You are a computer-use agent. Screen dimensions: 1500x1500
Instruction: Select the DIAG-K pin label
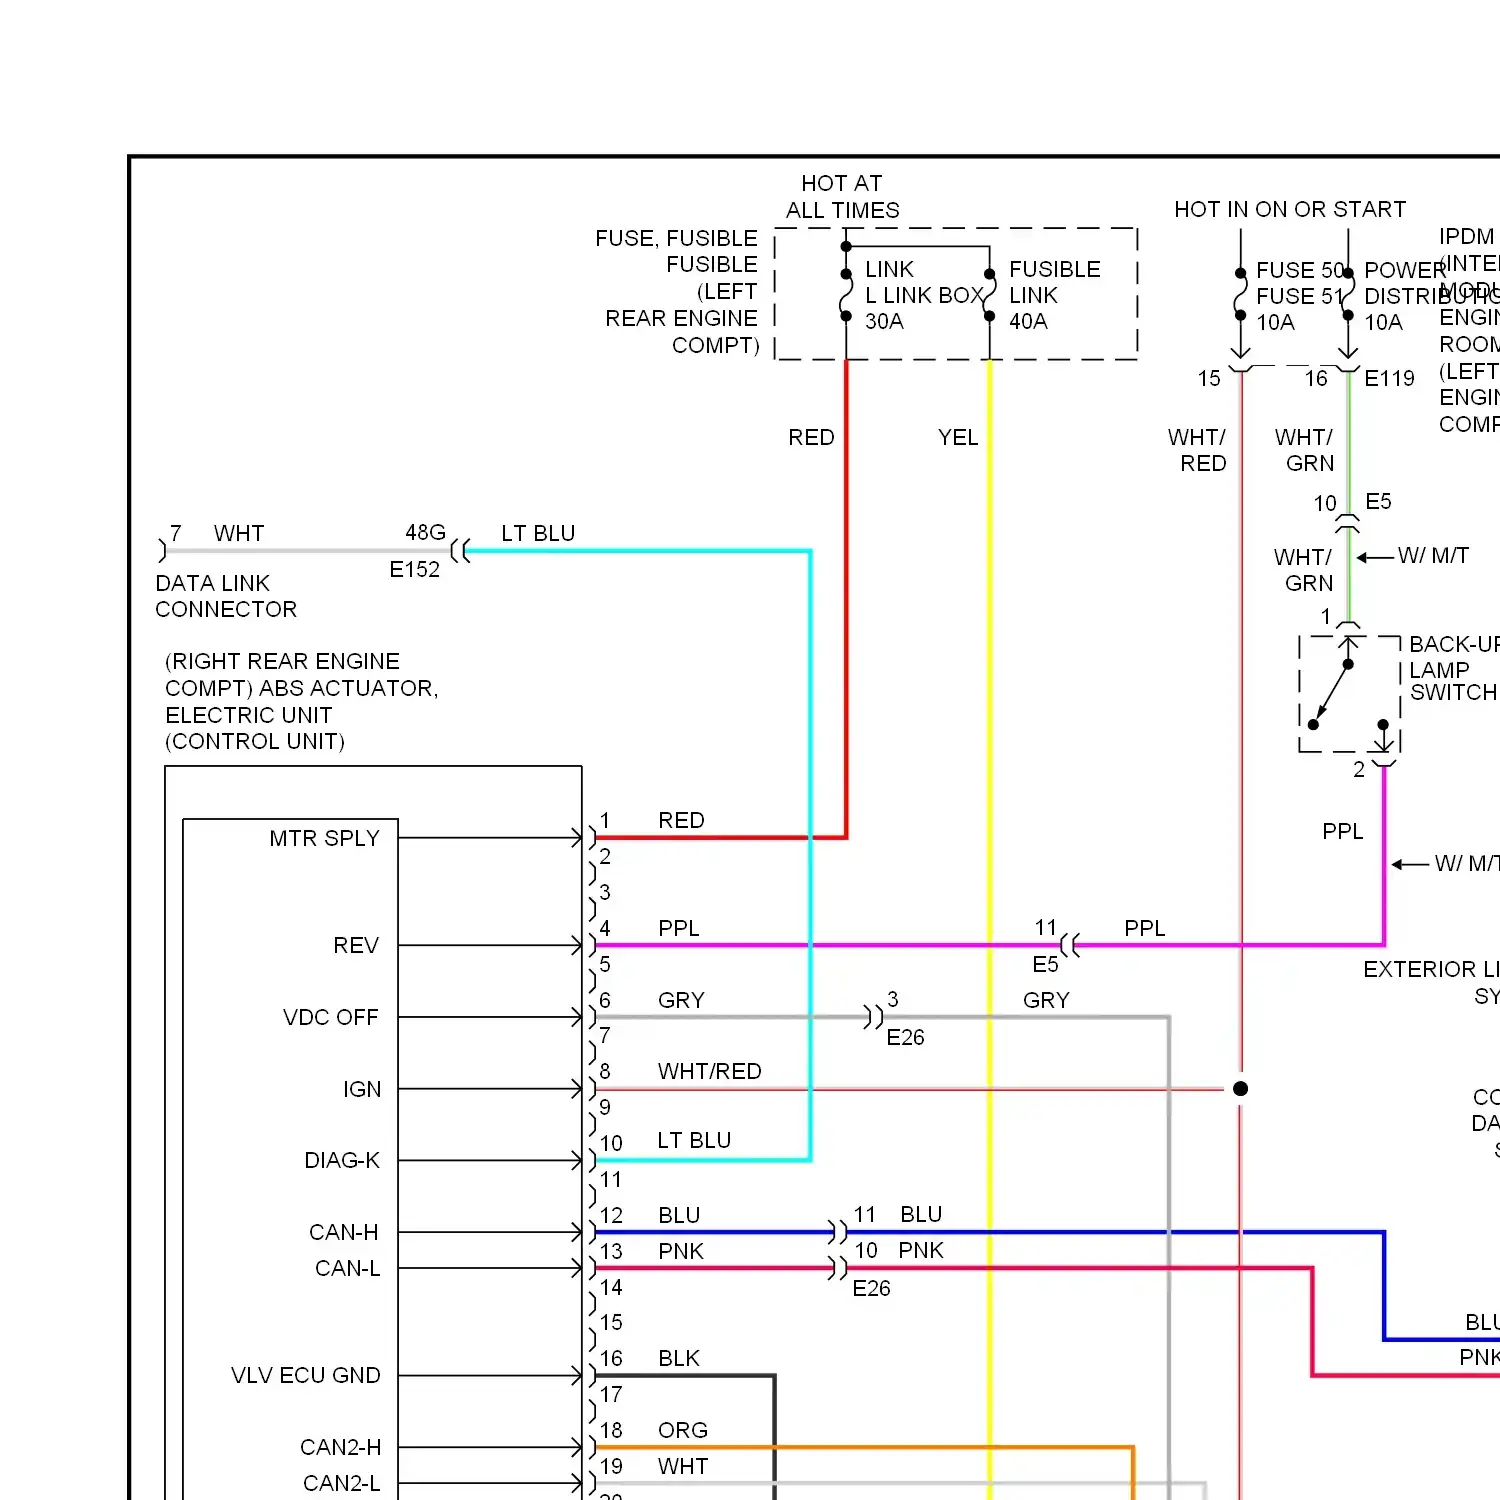[x=342, y=1160]
